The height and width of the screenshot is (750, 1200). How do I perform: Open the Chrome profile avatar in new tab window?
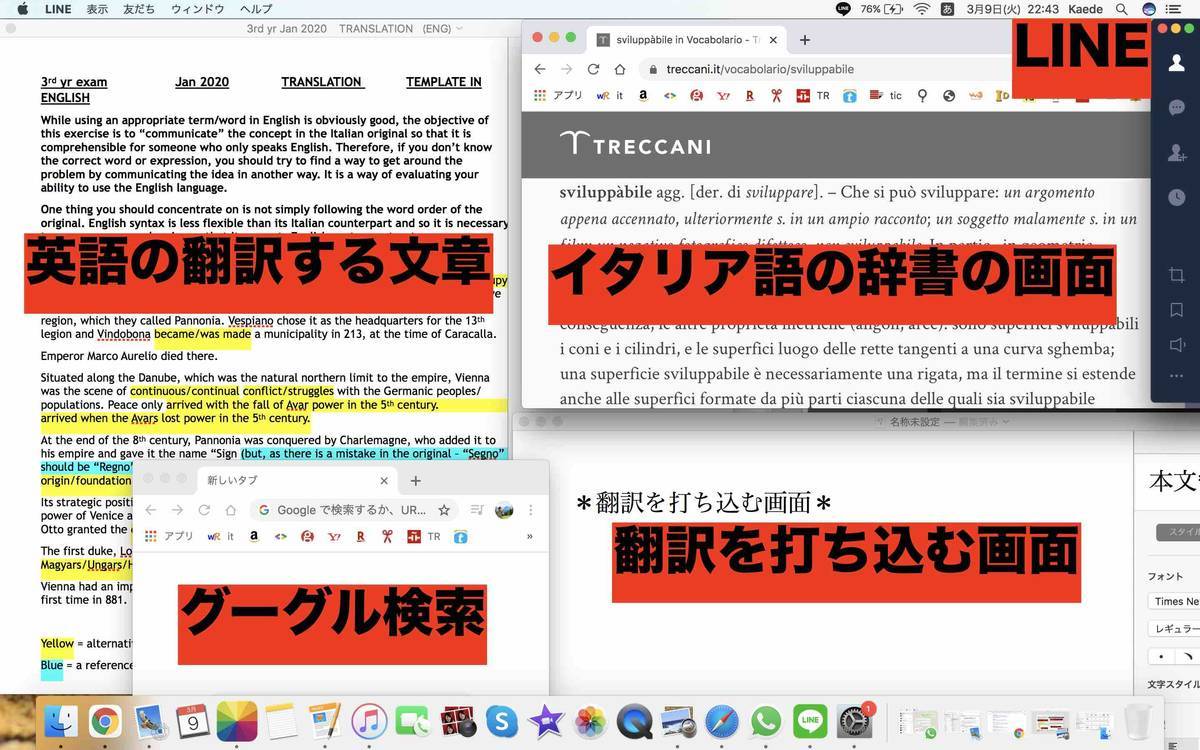click(504, 510)
